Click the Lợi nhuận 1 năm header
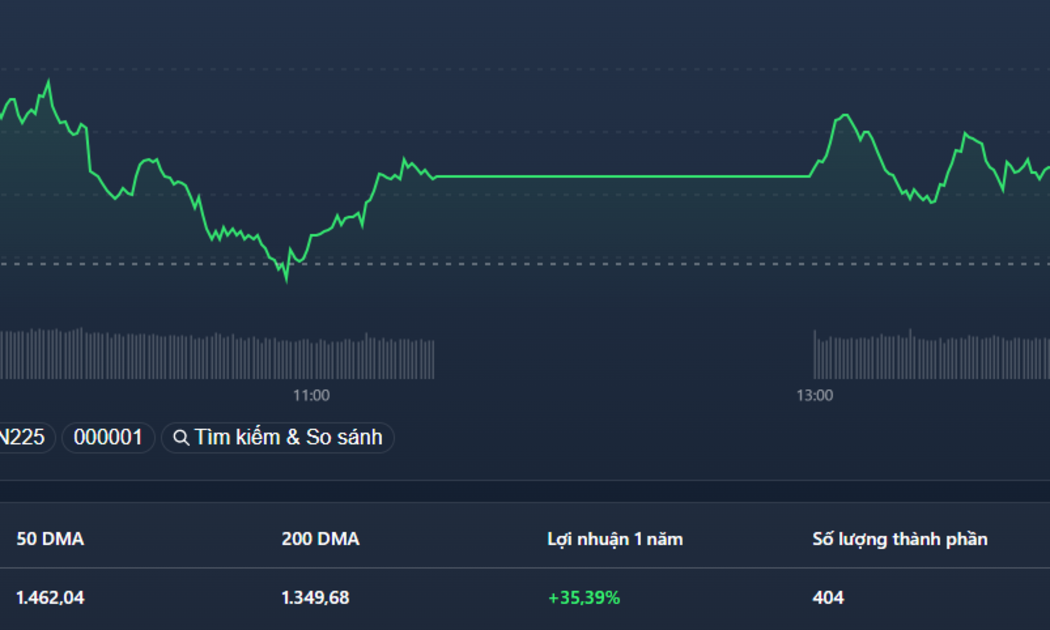1050x630 pixels. (615, 539)
